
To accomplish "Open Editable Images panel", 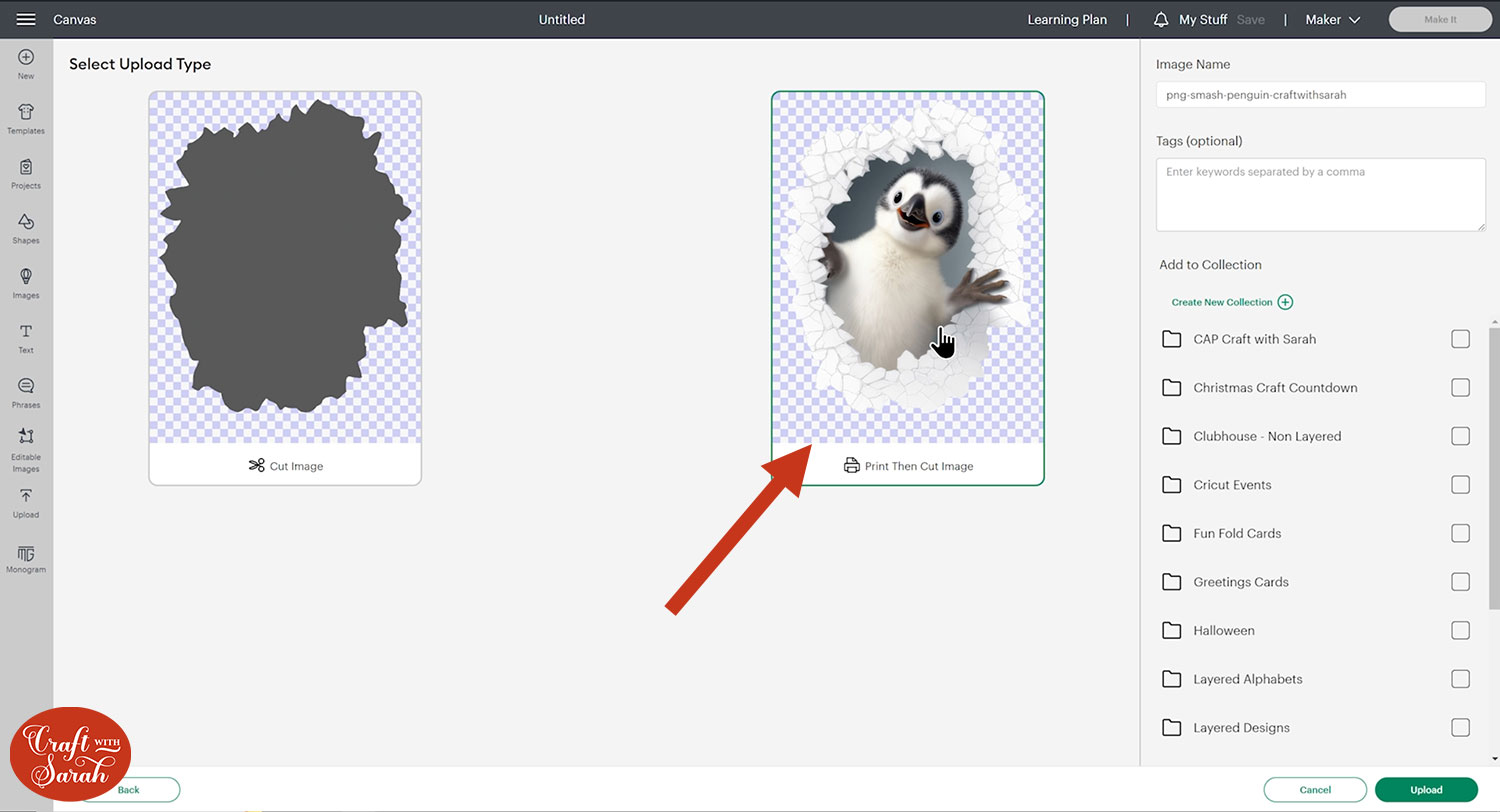I will 26,450.
